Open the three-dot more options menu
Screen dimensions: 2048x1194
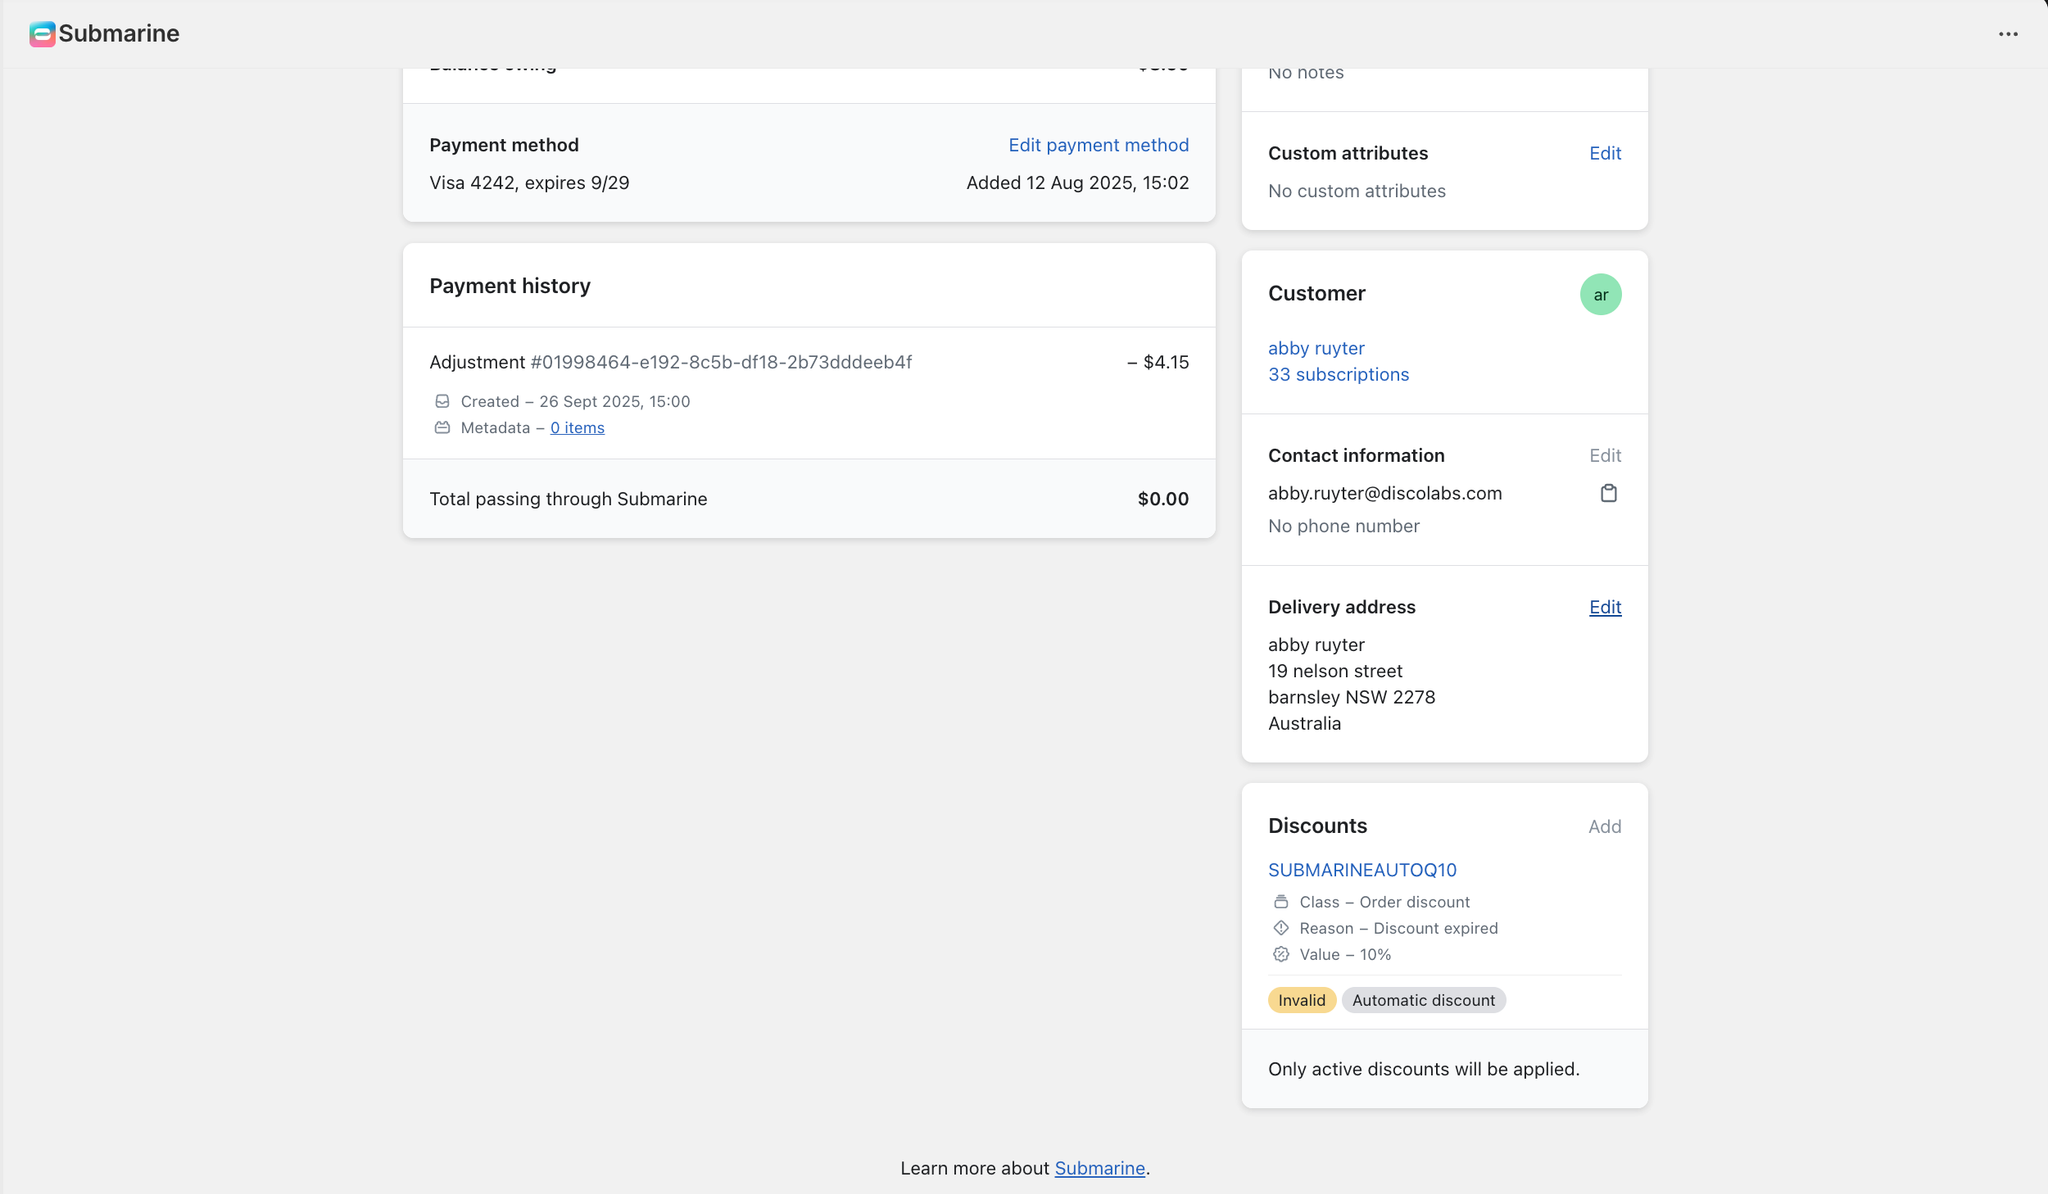[2008, 34]
